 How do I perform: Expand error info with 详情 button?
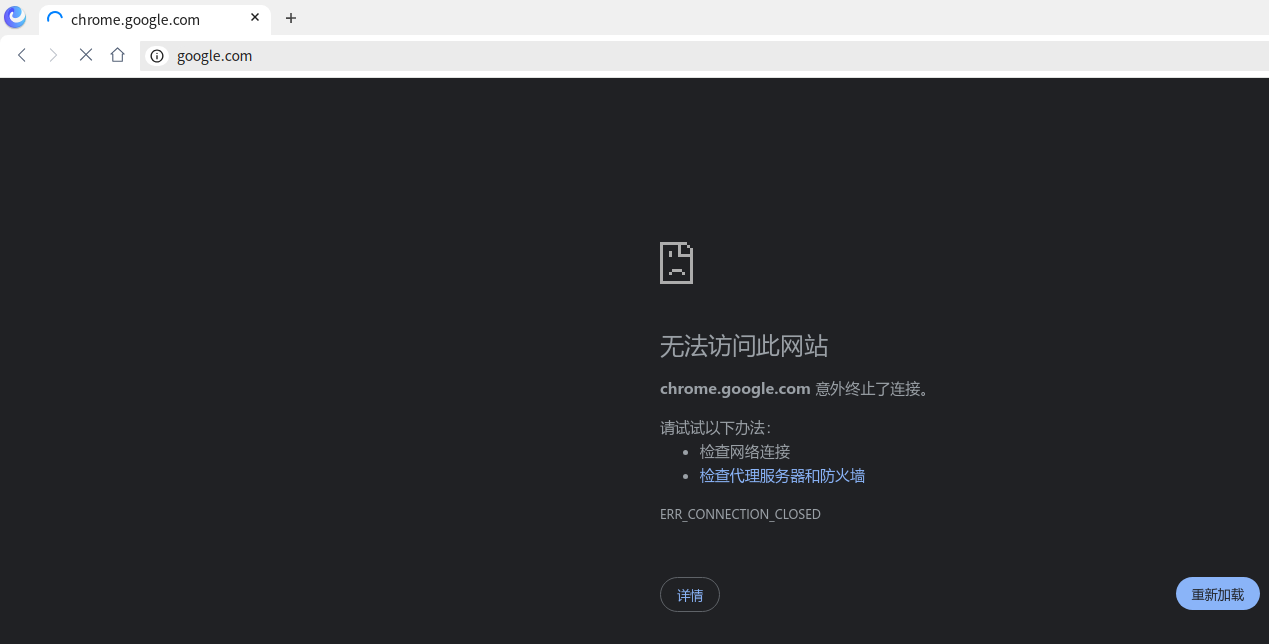pyautogui.click(x=690, y=595)
